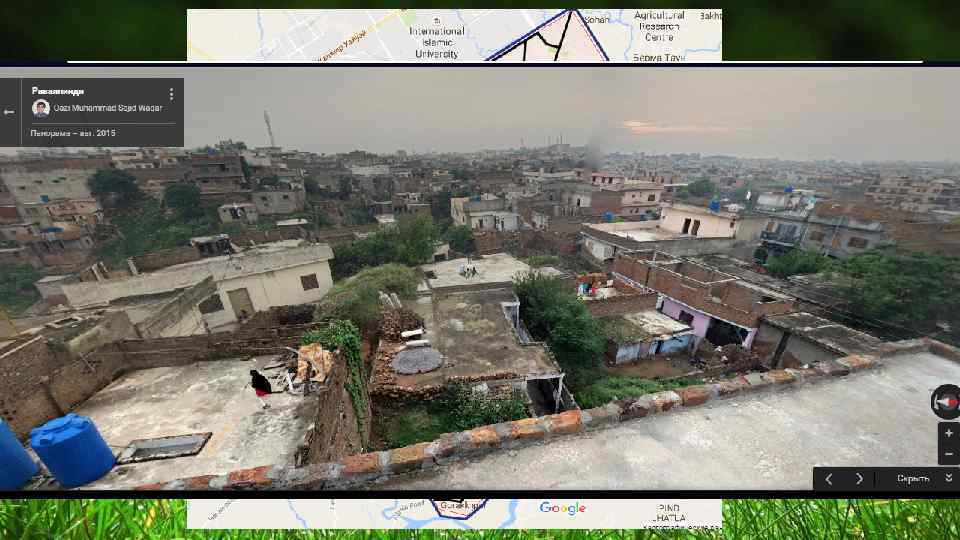Image resolution: width=960 pixels, height=540 pixels.
Task: Show the next panorama image
Action: (859, 479)
